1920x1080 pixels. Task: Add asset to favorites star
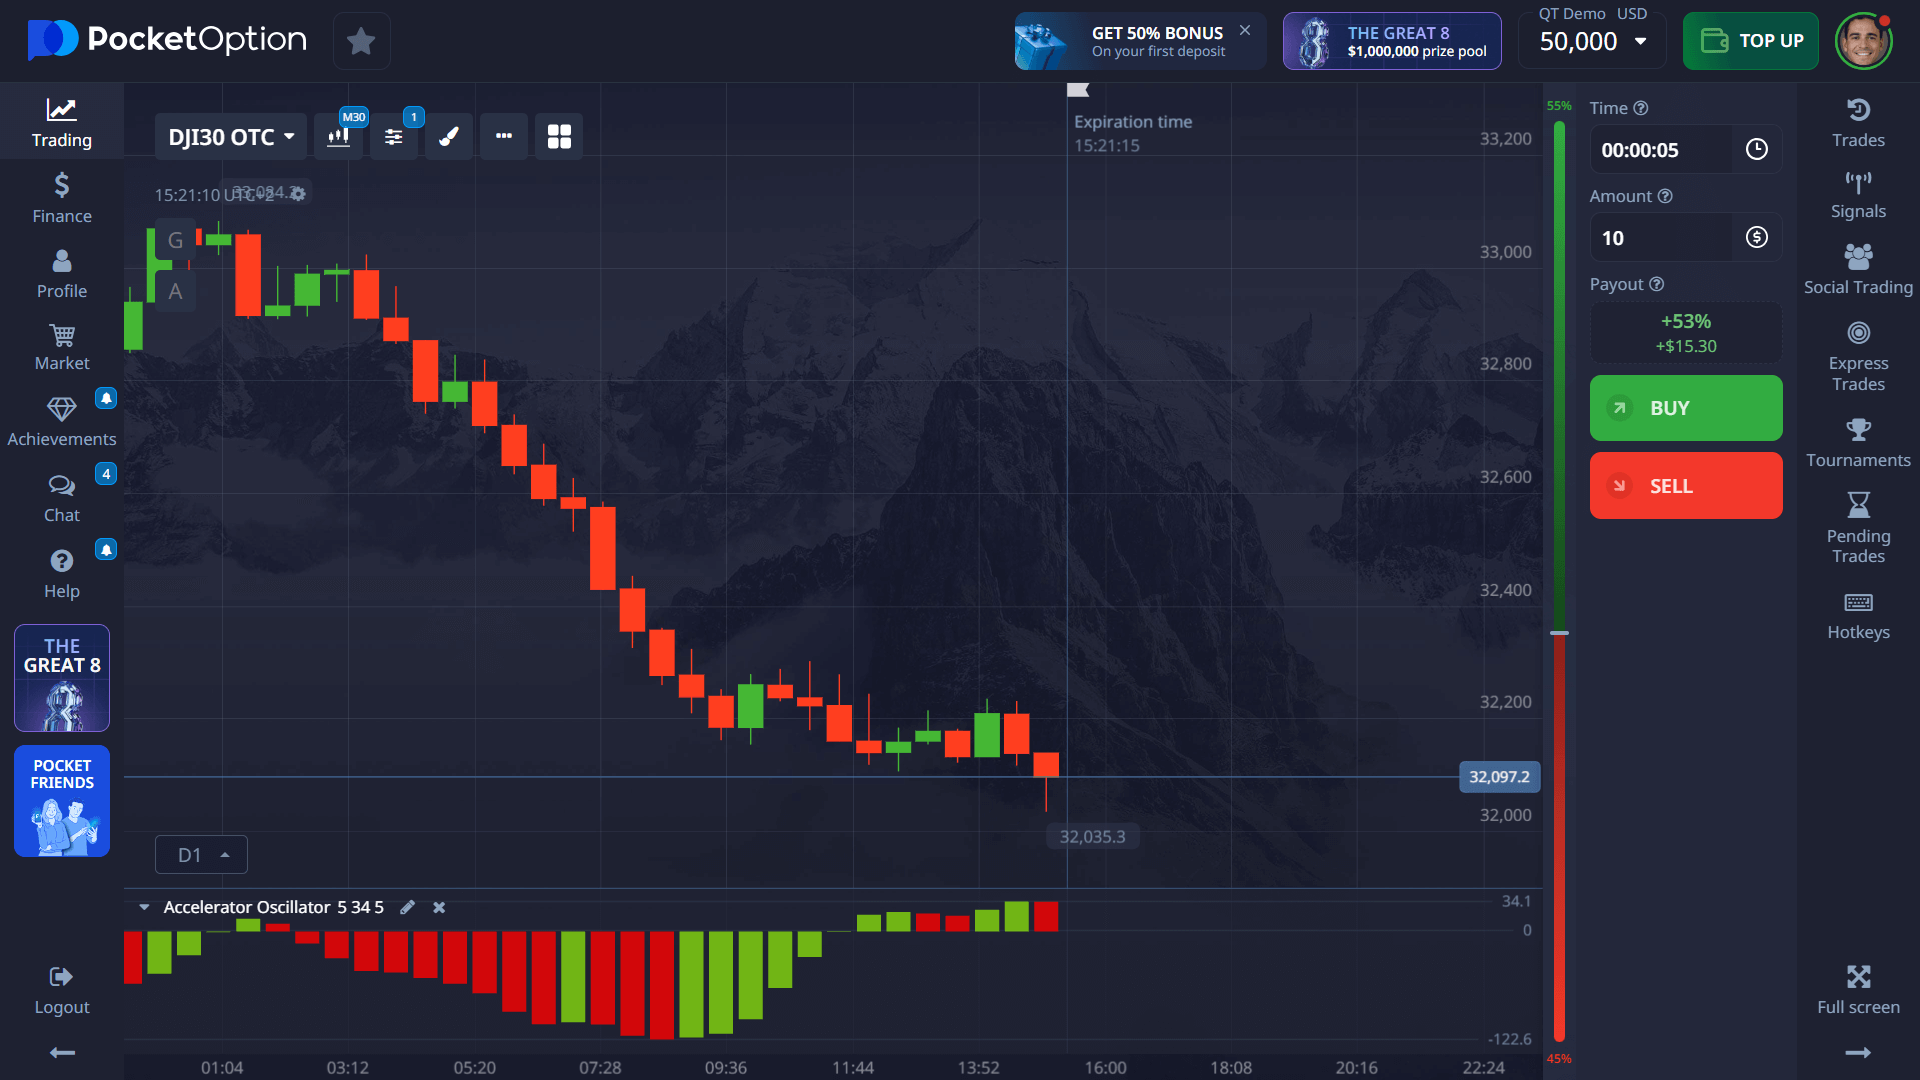coord(361,41)
